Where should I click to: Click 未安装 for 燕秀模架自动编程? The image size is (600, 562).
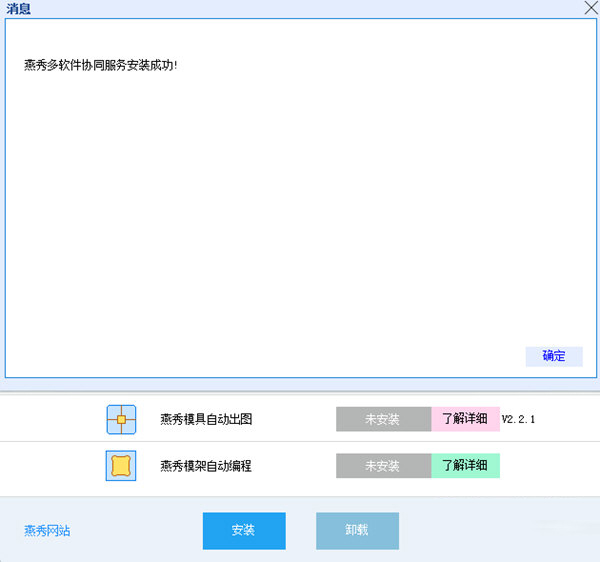(383, 466)
